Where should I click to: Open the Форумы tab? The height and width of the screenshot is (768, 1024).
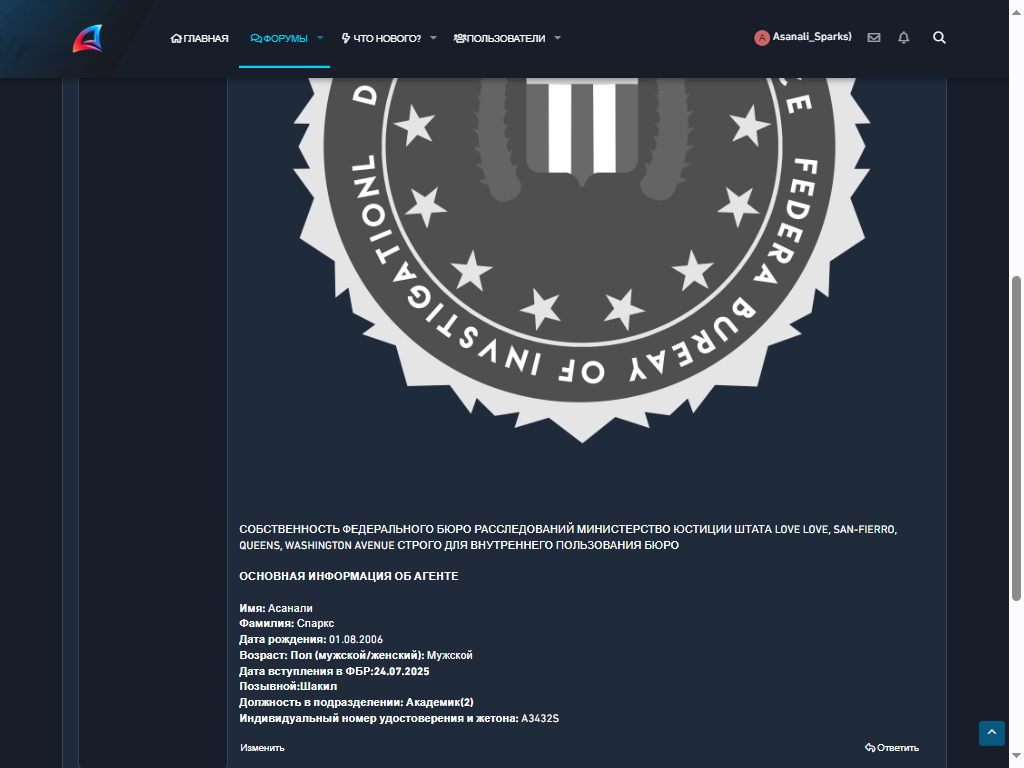tap(279, 39)
